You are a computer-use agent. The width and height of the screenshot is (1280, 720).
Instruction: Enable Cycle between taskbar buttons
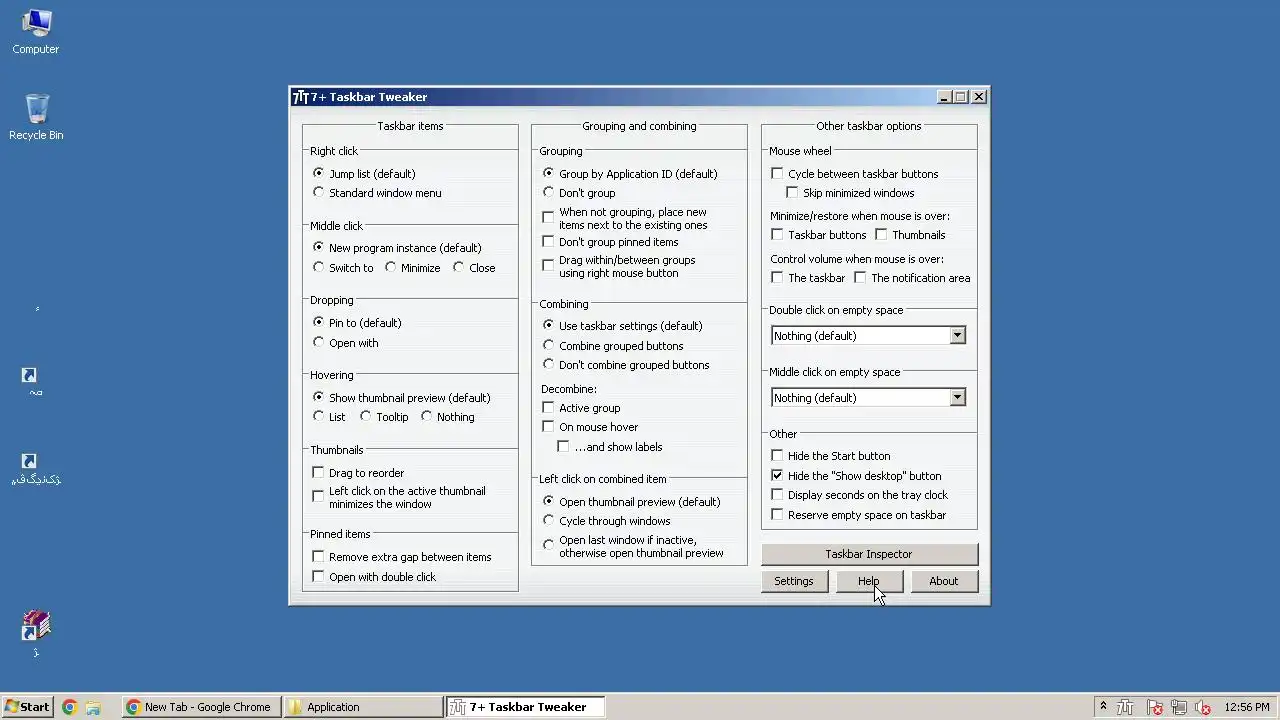pyautogui.click(x=777, y=173)
